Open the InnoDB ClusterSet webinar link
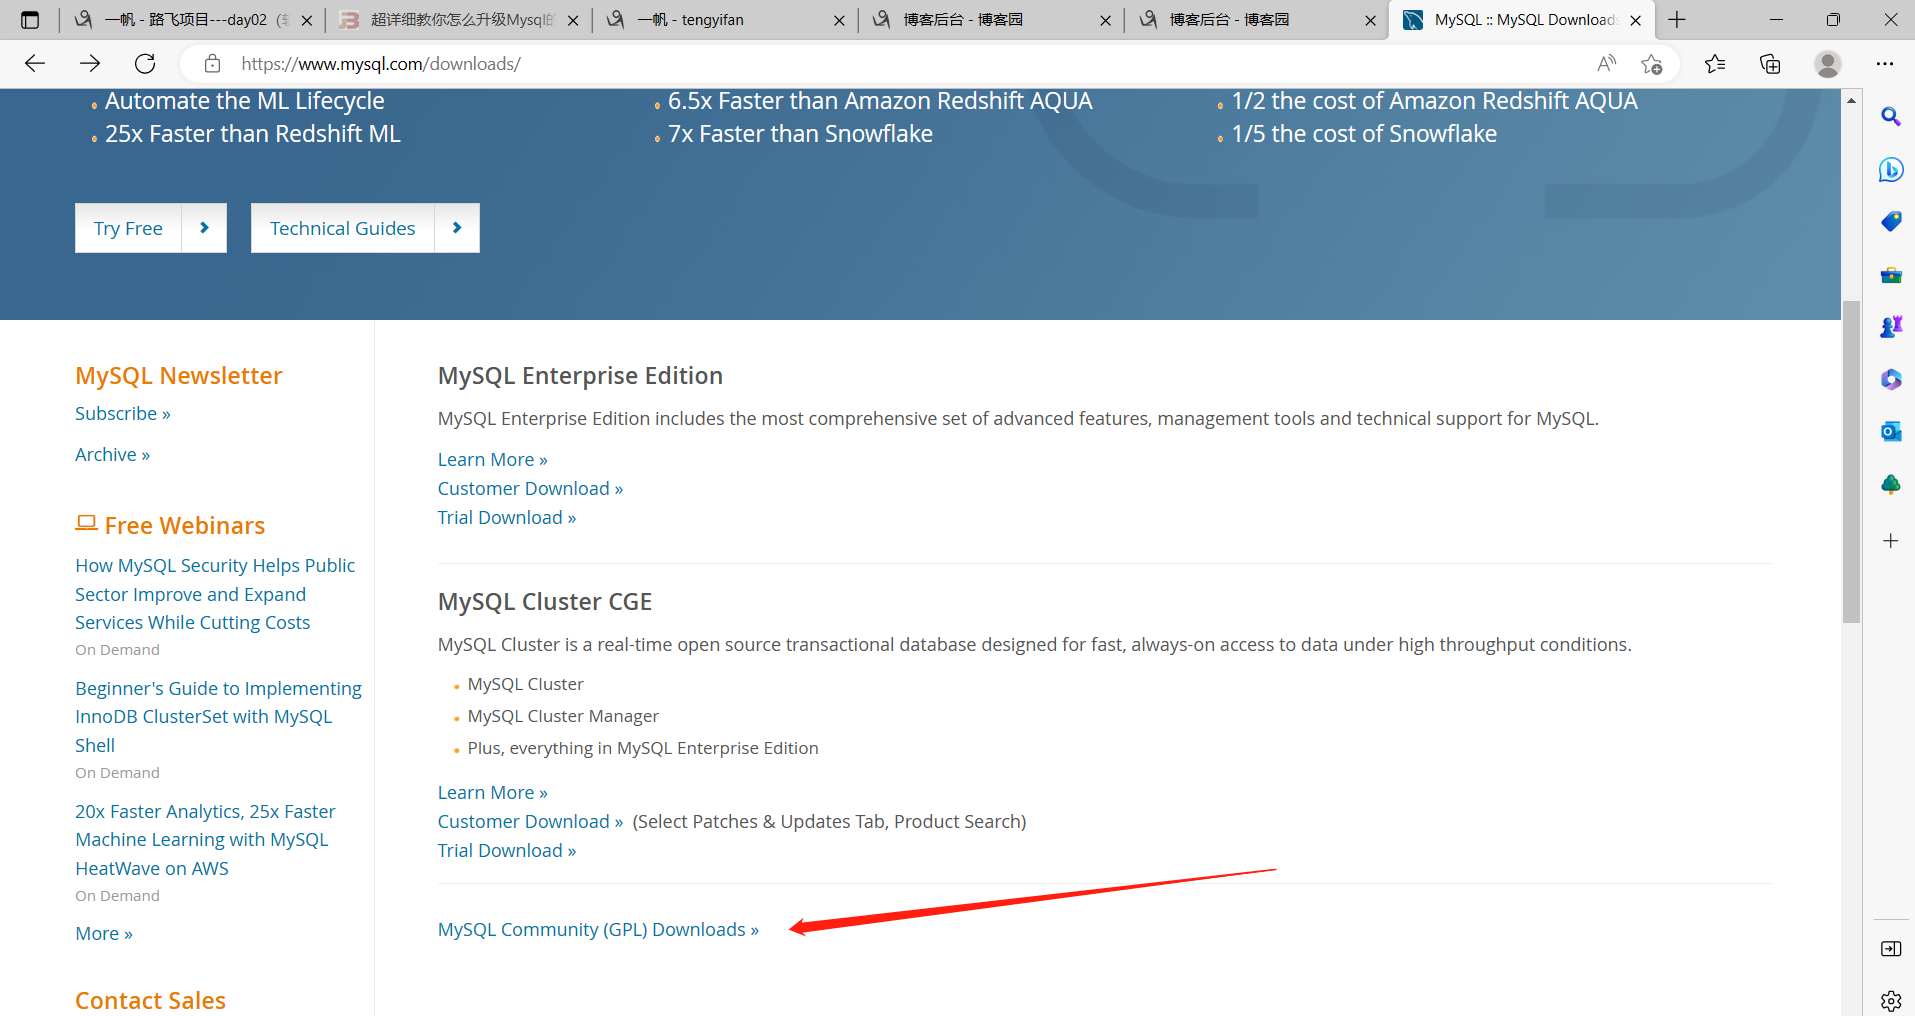This screenshot has height=1016, width=1915. tap(218, 717)
